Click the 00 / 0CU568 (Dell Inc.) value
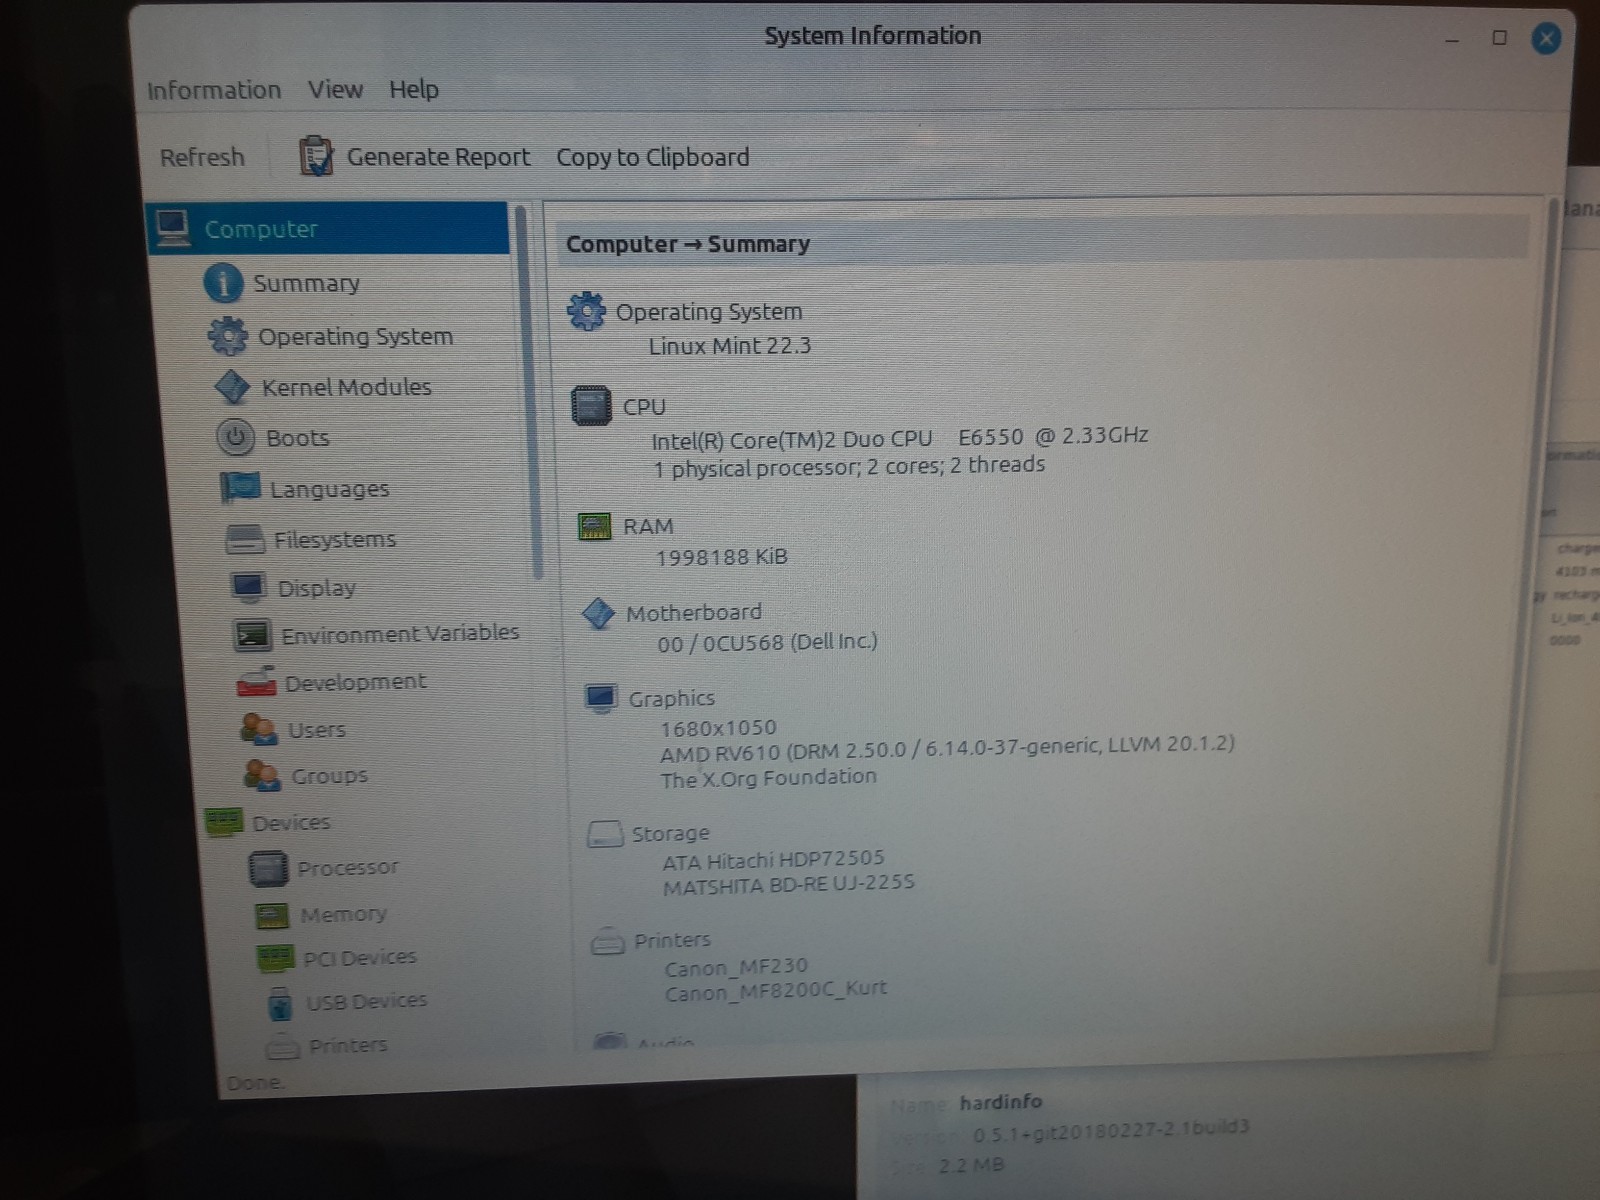Image resolution: width=1600 pixels, height=1200 pixels. click(767, 642)
